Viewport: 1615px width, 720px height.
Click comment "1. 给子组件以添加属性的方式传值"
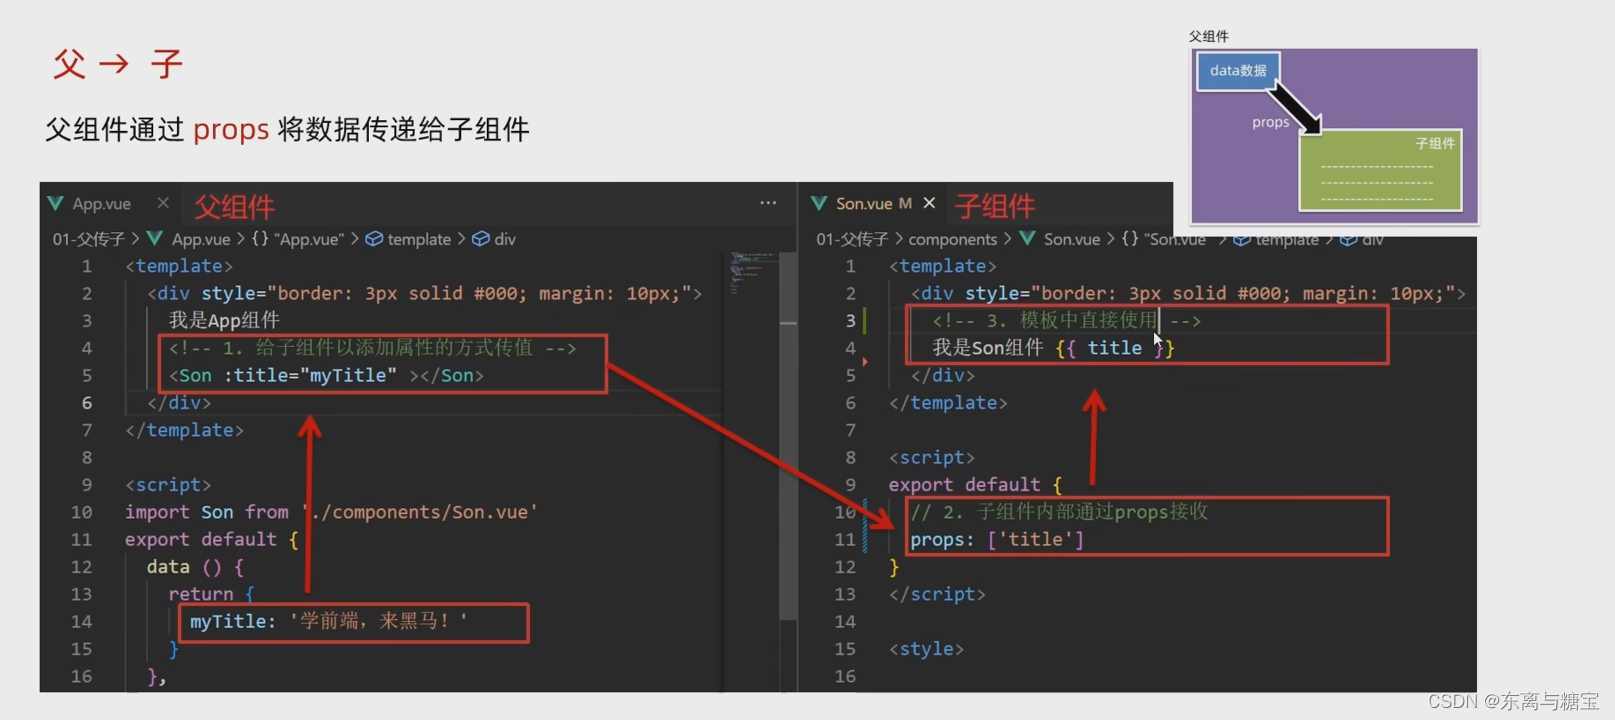[x=372, y=347]
